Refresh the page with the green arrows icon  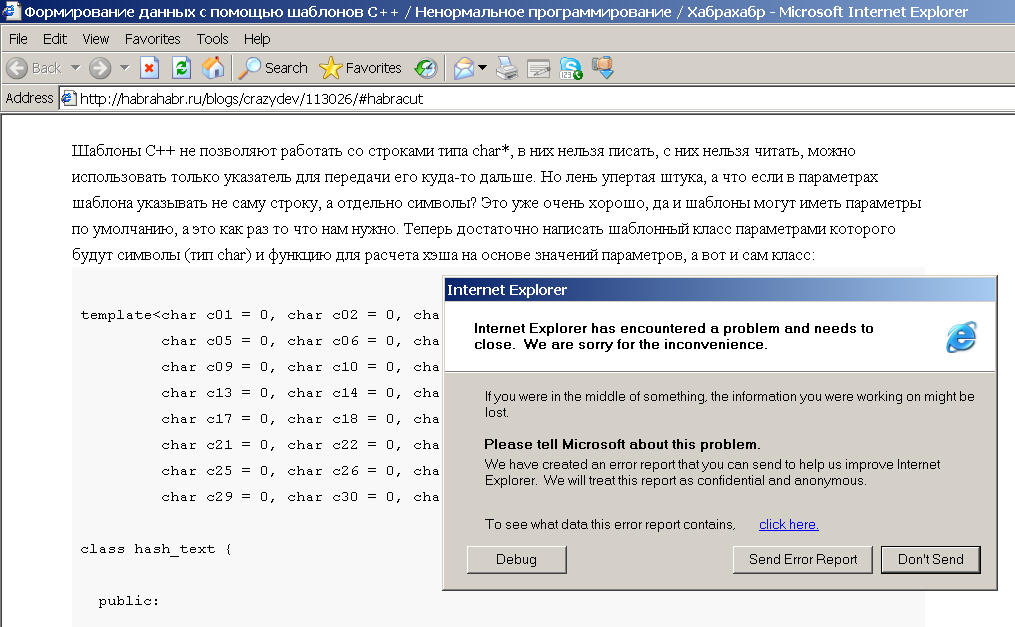181,68
